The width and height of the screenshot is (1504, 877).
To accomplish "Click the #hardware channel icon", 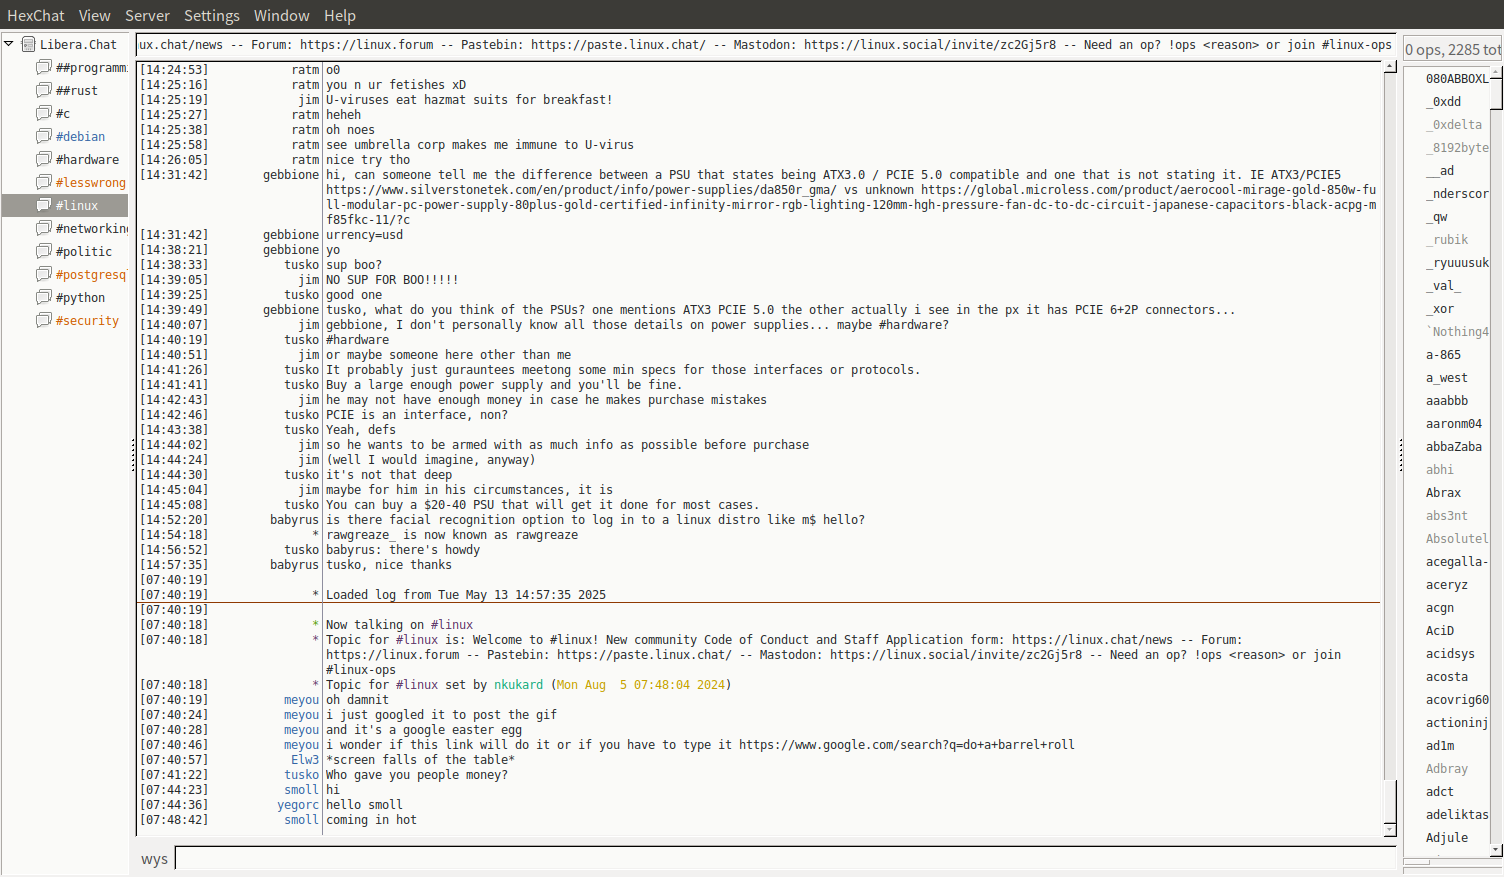I will tap(44, 159).
